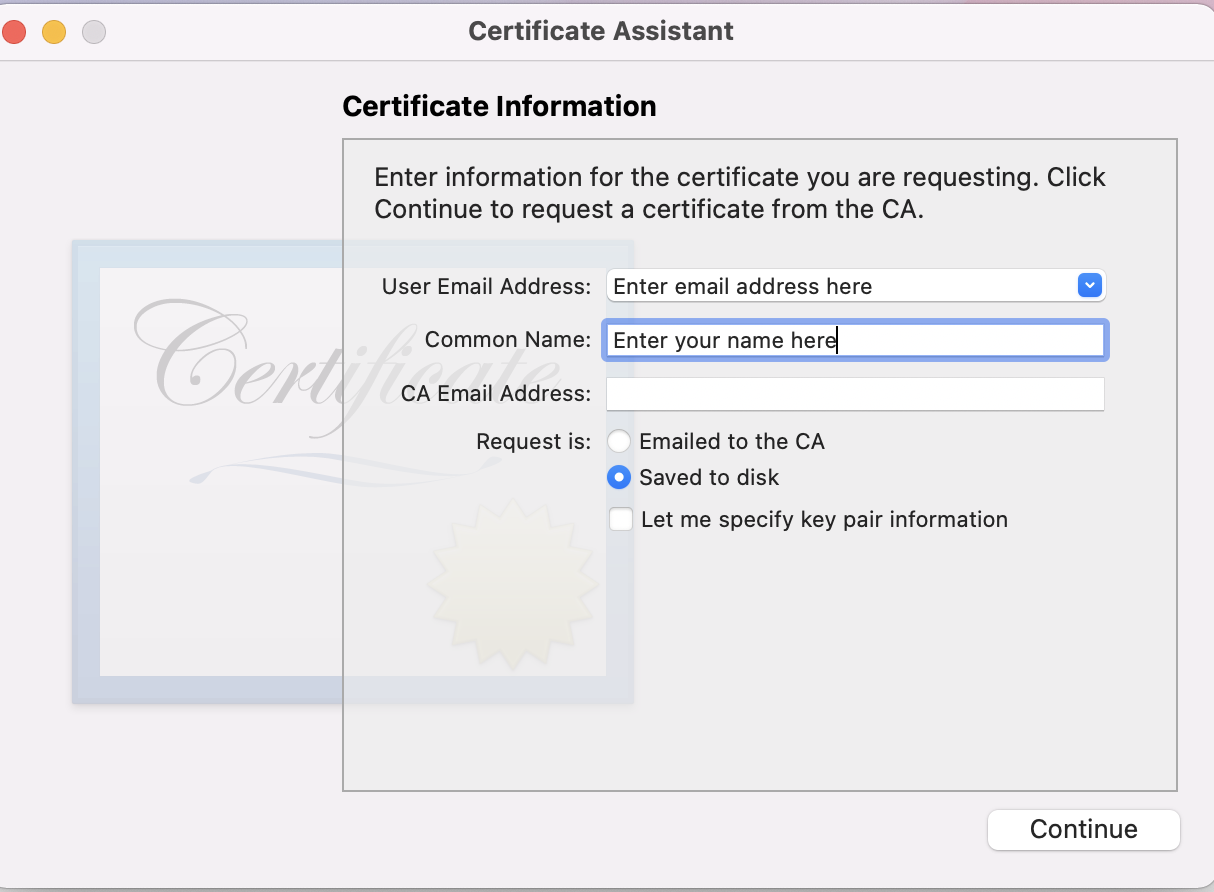Click the grayed-out zoom window button
Screen dimensions: 1214x892
point(94,32)
